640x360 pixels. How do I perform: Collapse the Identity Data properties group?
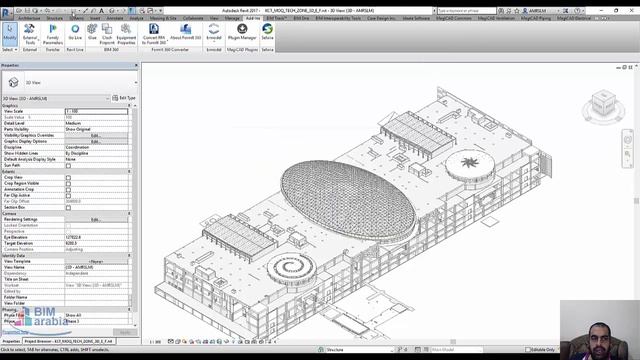click(x=129, y=256)
